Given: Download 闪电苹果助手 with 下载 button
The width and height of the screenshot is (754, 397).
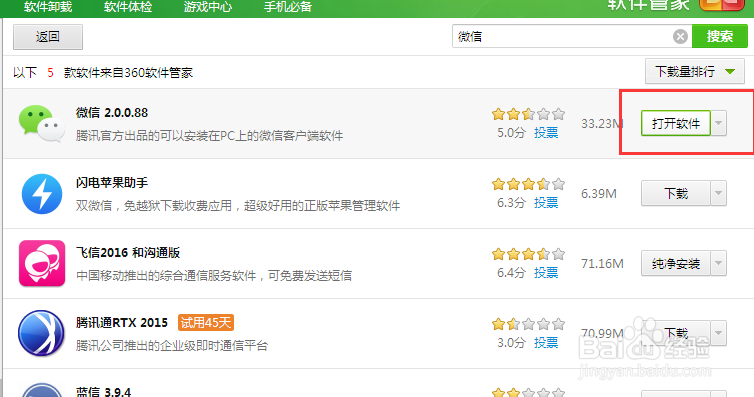Looking at the screenshot, I should [676, 193].
